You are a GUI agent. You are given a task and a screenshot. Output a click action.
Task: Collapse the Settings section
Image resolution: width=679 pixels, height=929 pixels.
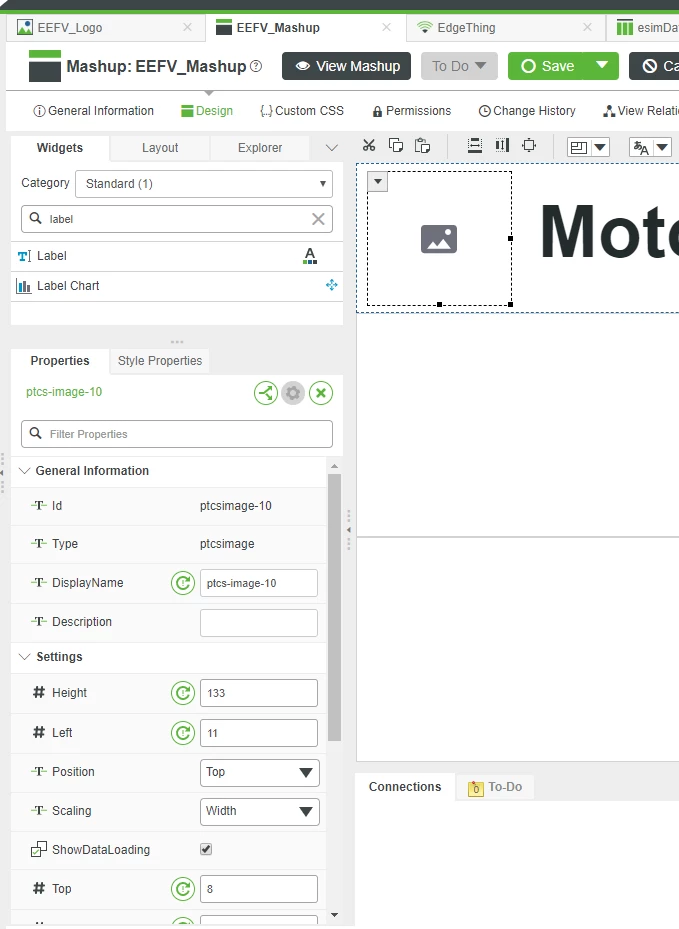pos(24,657)
